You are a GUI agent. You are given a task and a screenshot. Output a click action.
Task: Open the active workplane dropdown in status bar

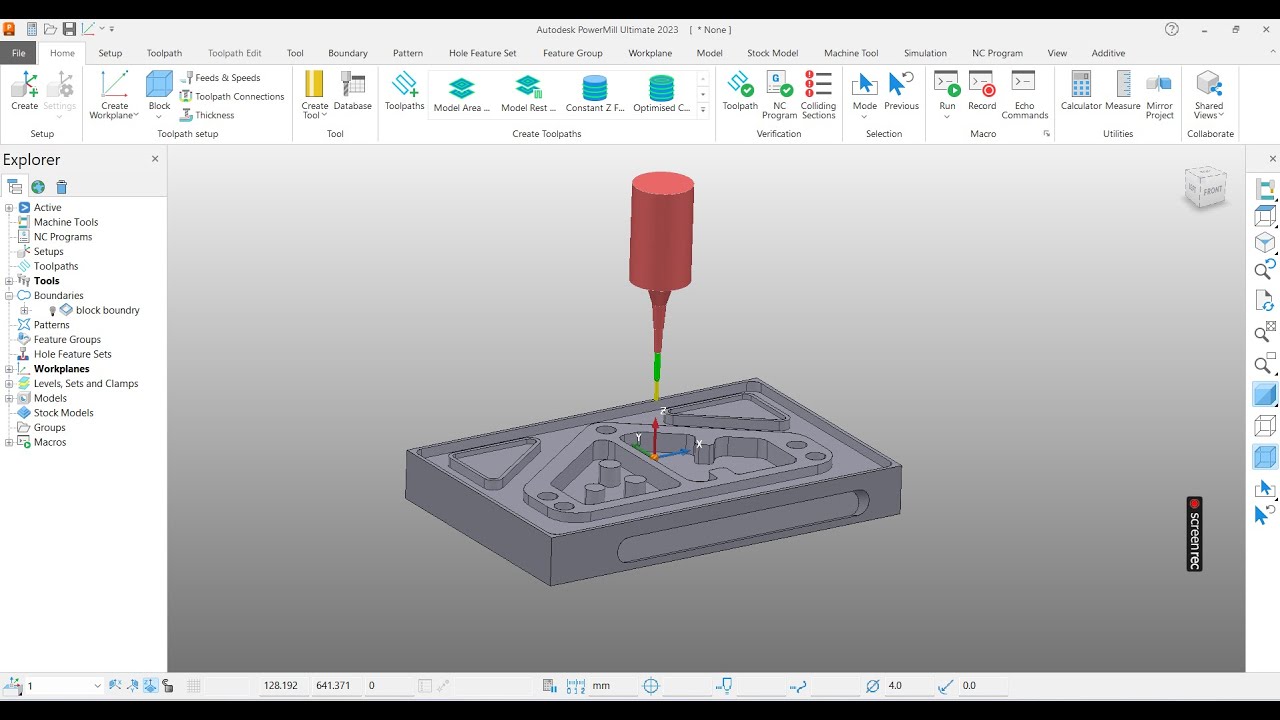click(97, 686)
